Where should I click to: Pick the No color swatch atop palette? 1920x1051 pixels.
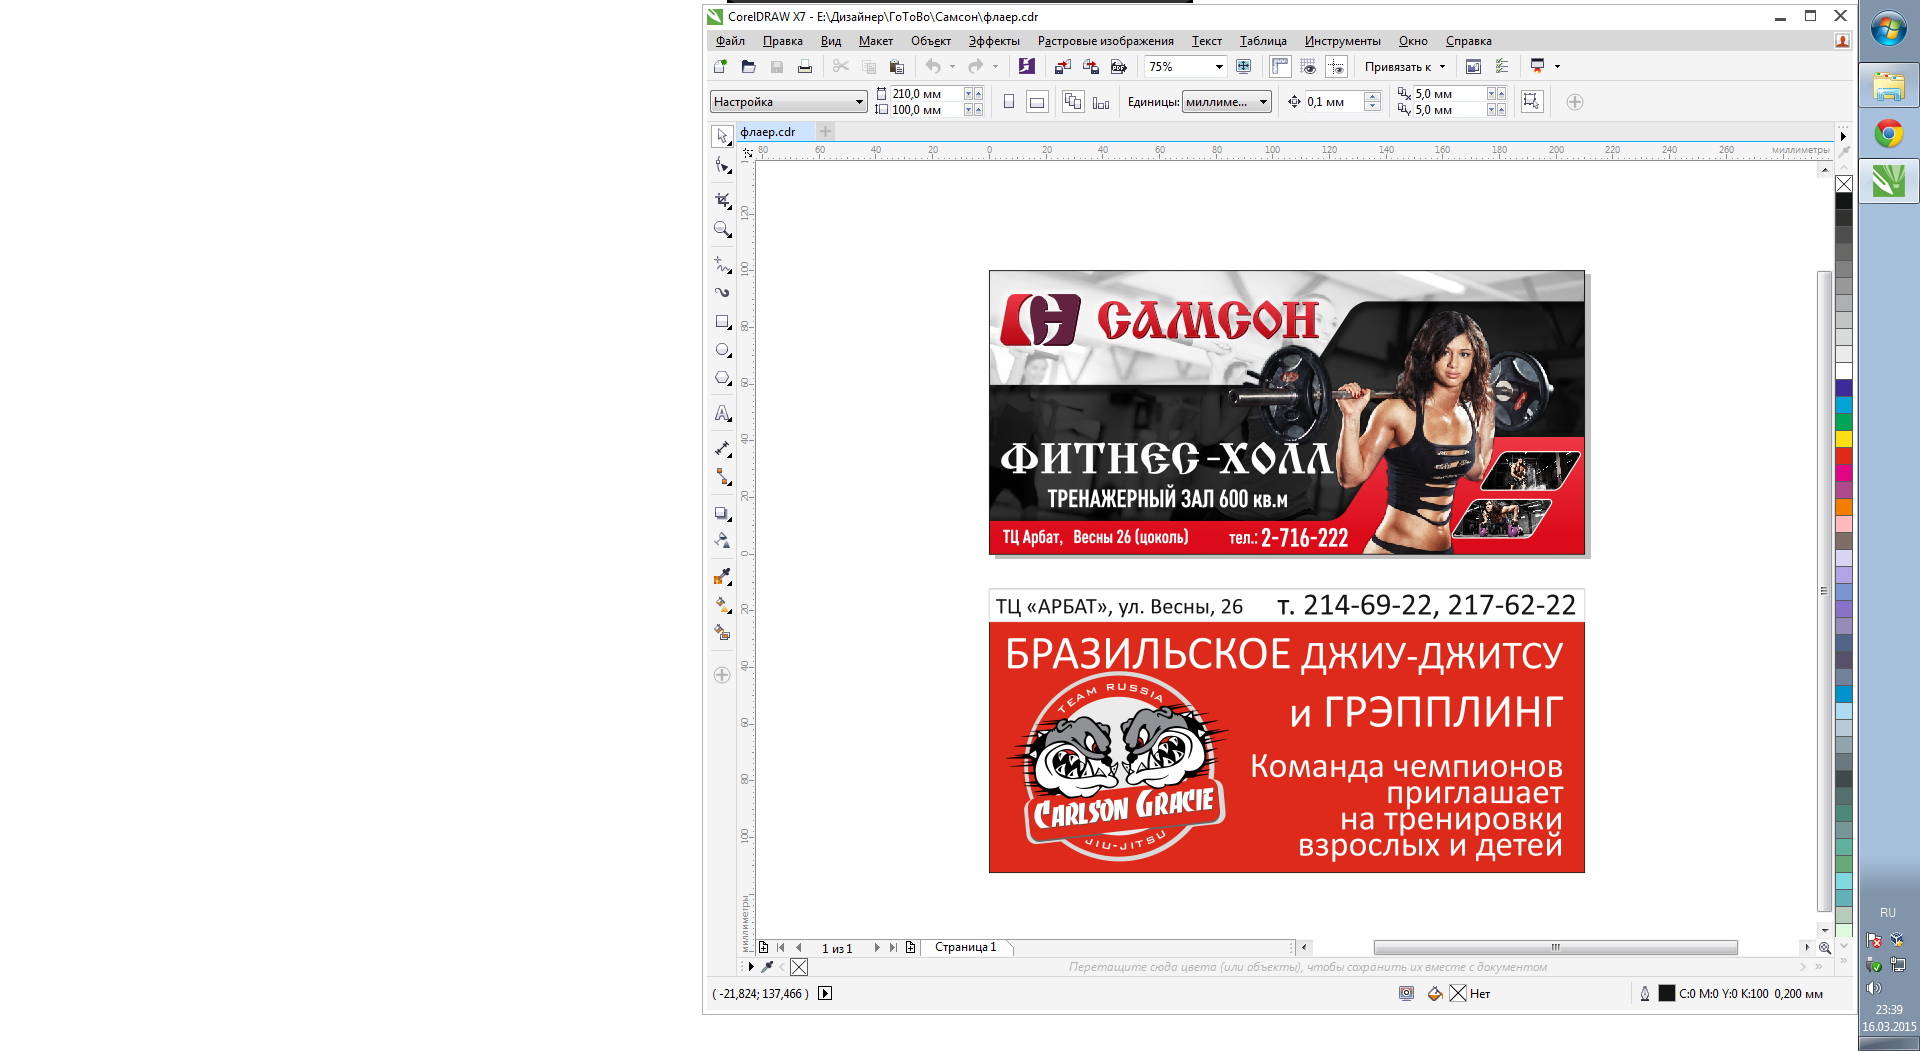point(1844,184)
